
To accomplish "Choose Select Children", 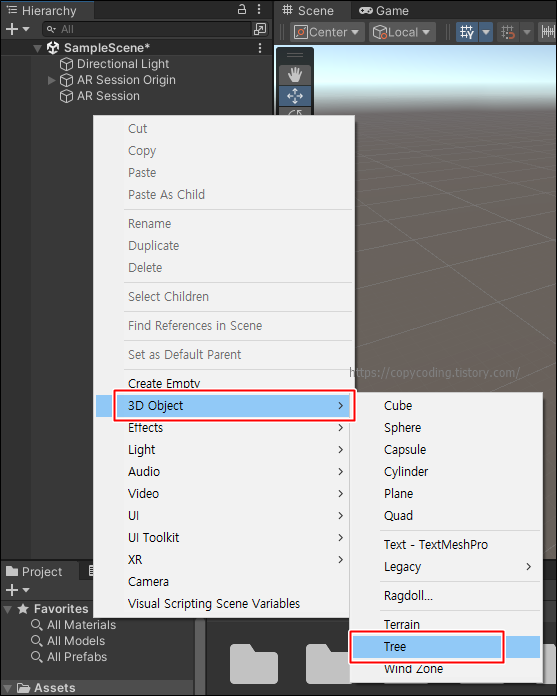I will coord(225,297).
